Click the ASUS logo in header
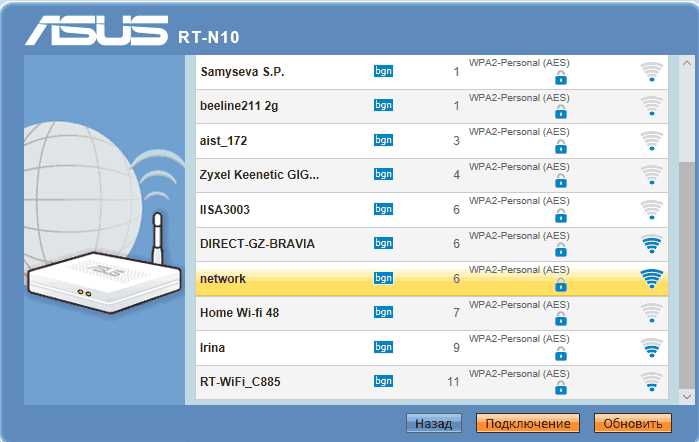The image size is (699, 442). pos(97,31)
